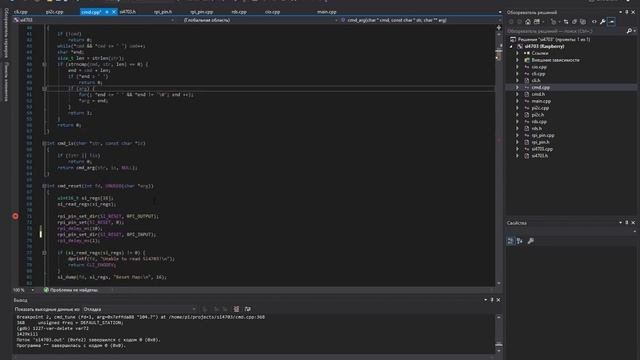This screenshot has width=640, height=360.
Task: Toggle Preview Selected Items button
Action: coord(611,22)
